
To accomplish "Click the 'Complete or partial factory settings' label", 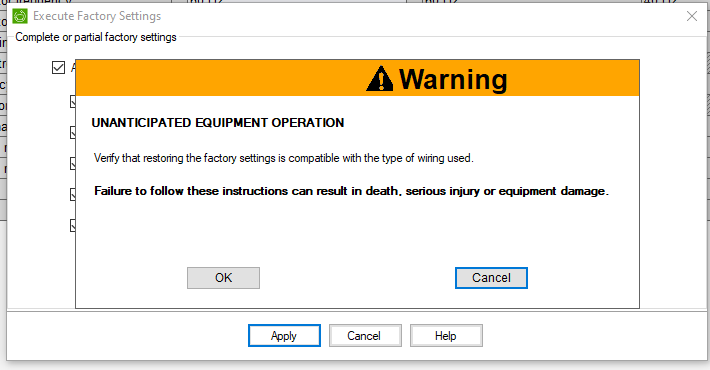I will click(x=96, y=37).
